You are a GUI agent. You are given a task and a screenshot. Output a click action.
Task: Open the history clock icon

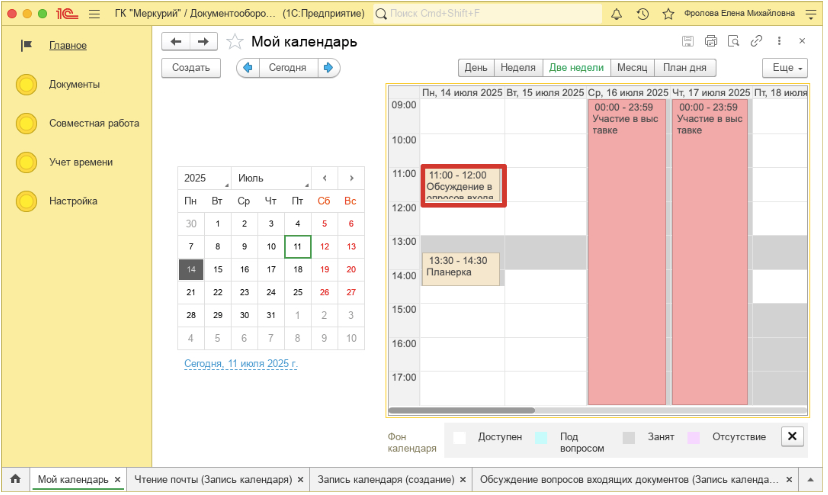(x=641, y=14)
